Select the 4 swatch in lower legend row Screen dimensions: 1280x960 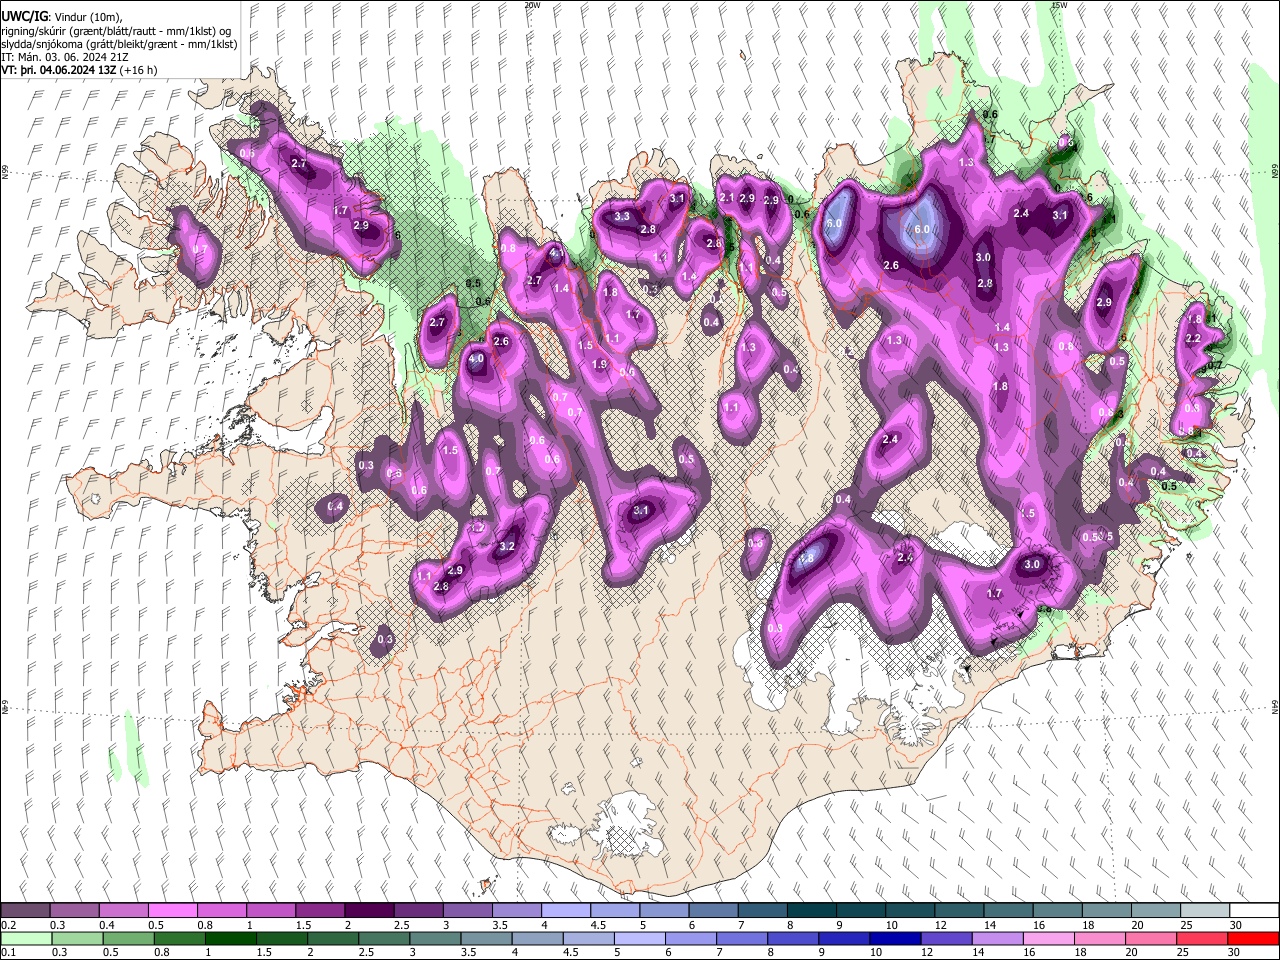[539, 938]
